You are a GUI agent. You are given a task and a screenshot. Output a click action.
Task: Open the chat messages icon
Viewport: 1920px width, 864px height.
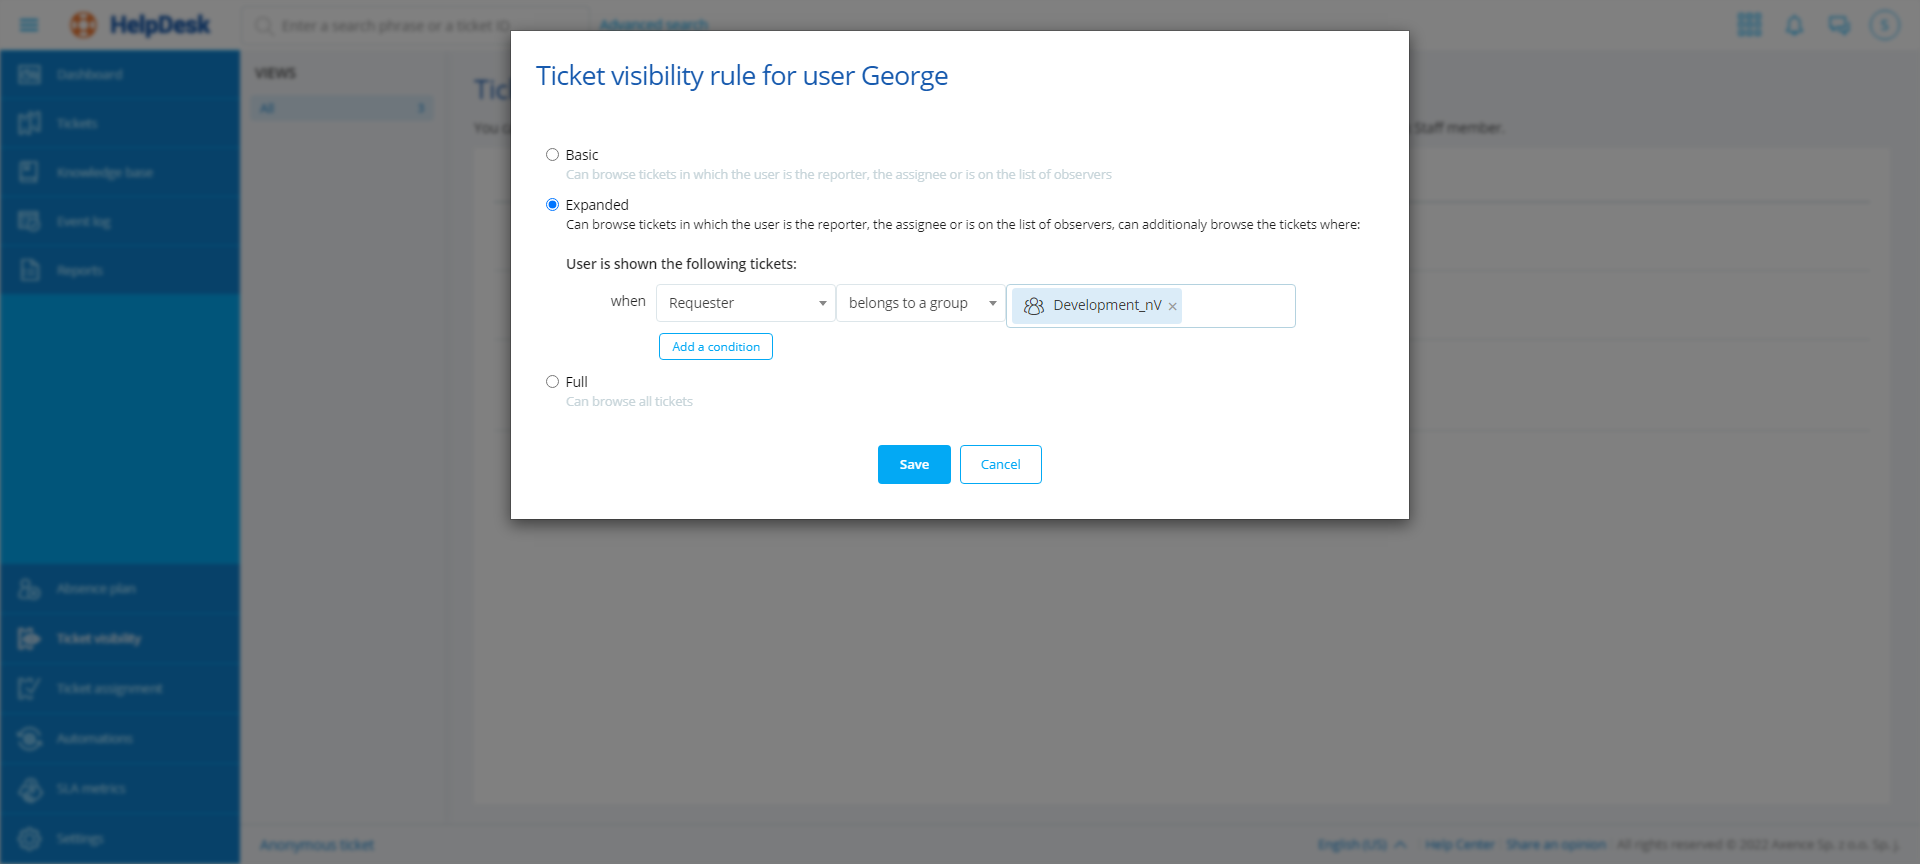[x=1839, y=25]
